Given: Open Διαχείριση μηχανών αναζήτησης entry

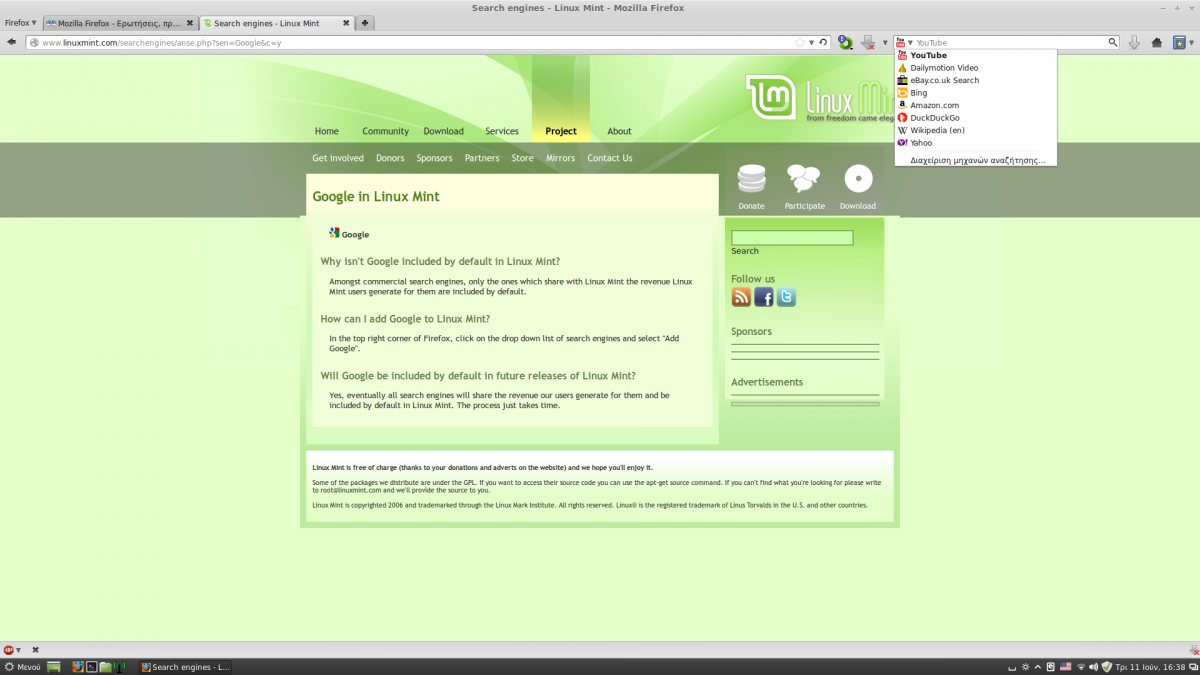Looking at the screenshot, I should [975, 160].
